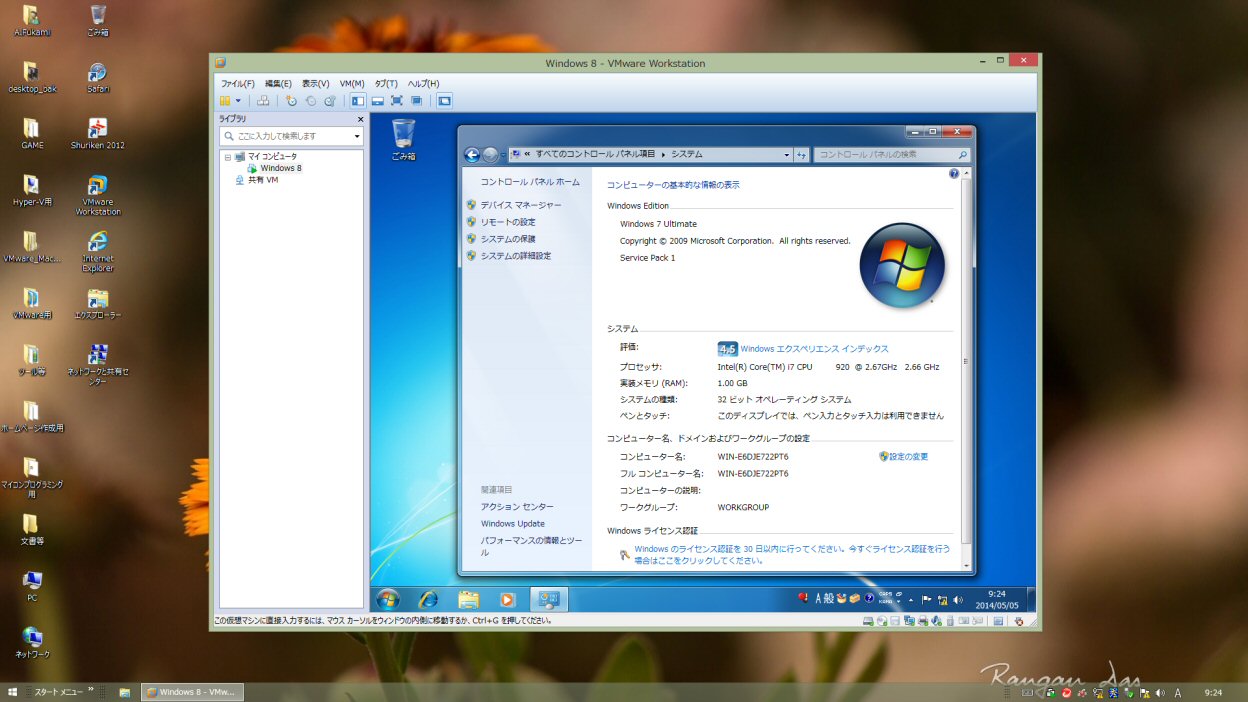Click the コントロール パネルの検索 search box
The width and height of the screenshot is (1248, 702).
[892, 155]
